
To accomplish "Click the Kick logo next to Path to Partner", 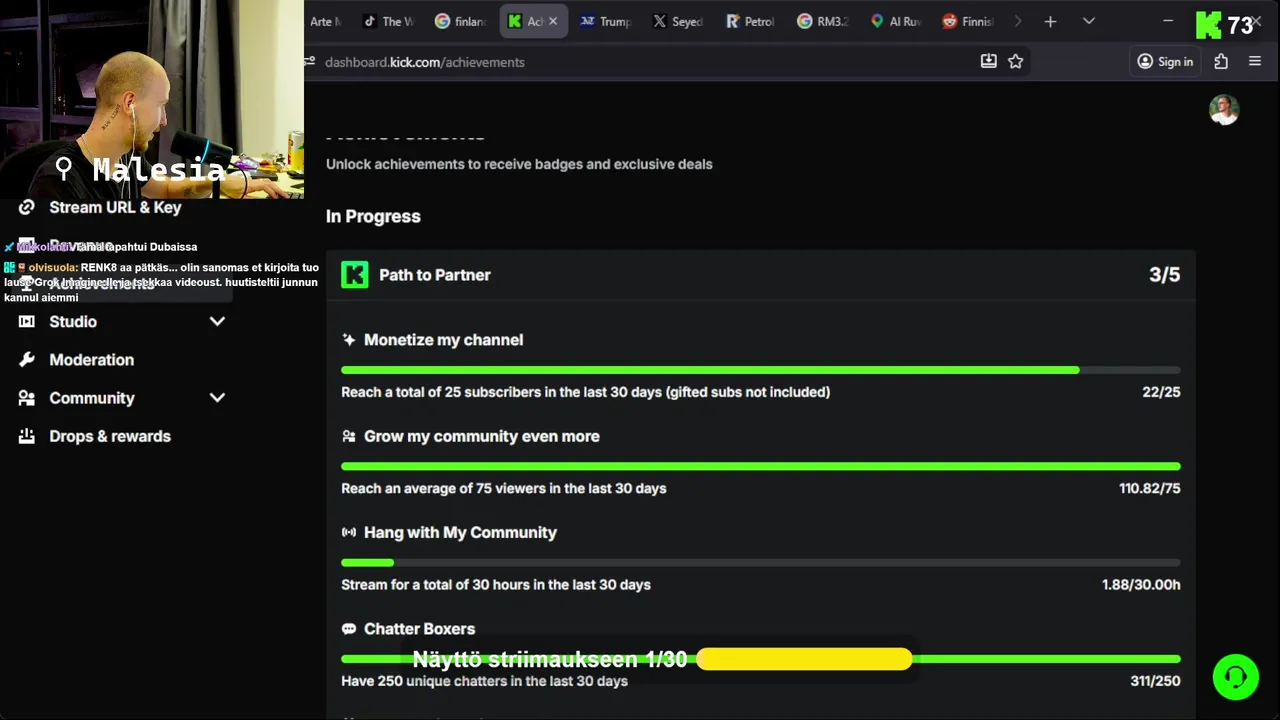I will 355,275.
